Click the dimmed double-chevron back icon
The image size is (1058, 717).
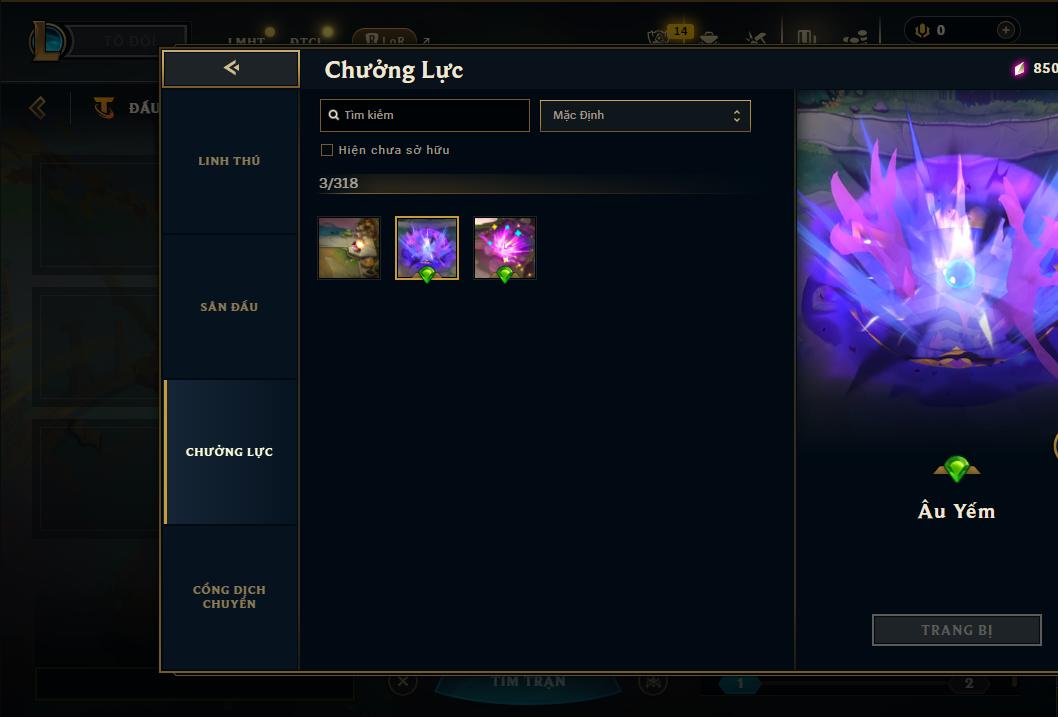tap(38, 107)
